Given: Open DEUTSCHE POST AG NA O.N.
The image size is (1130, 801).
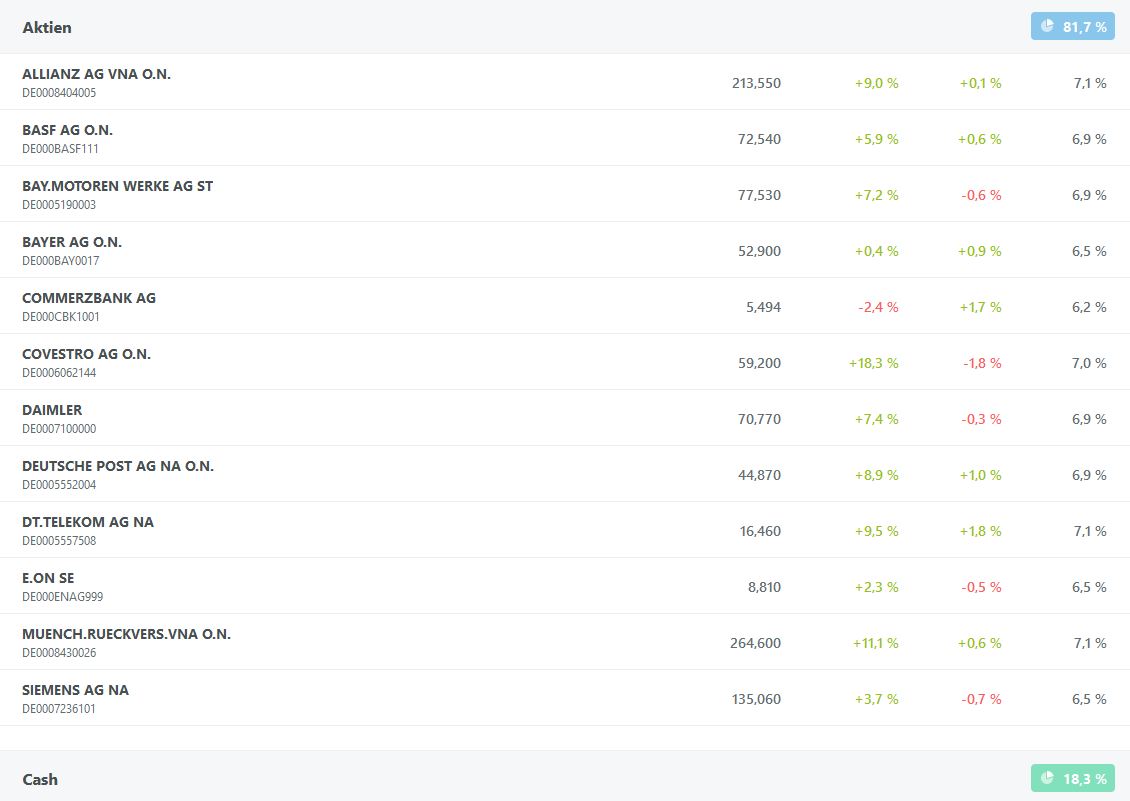Looking at the screenshot, I should pyautogui.click(x=118, y=466).
